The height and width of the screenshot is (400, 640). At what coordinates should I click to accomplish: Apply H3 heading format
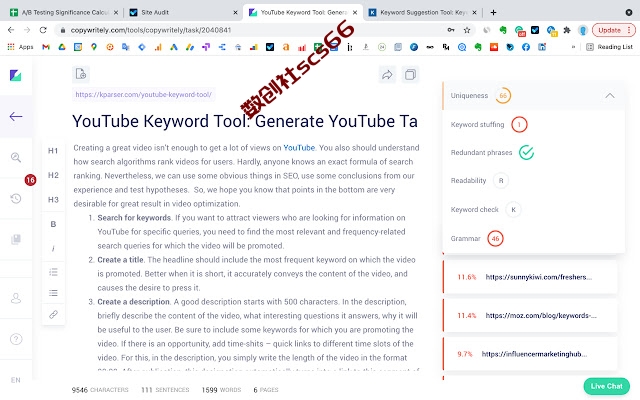pos(53,200)
